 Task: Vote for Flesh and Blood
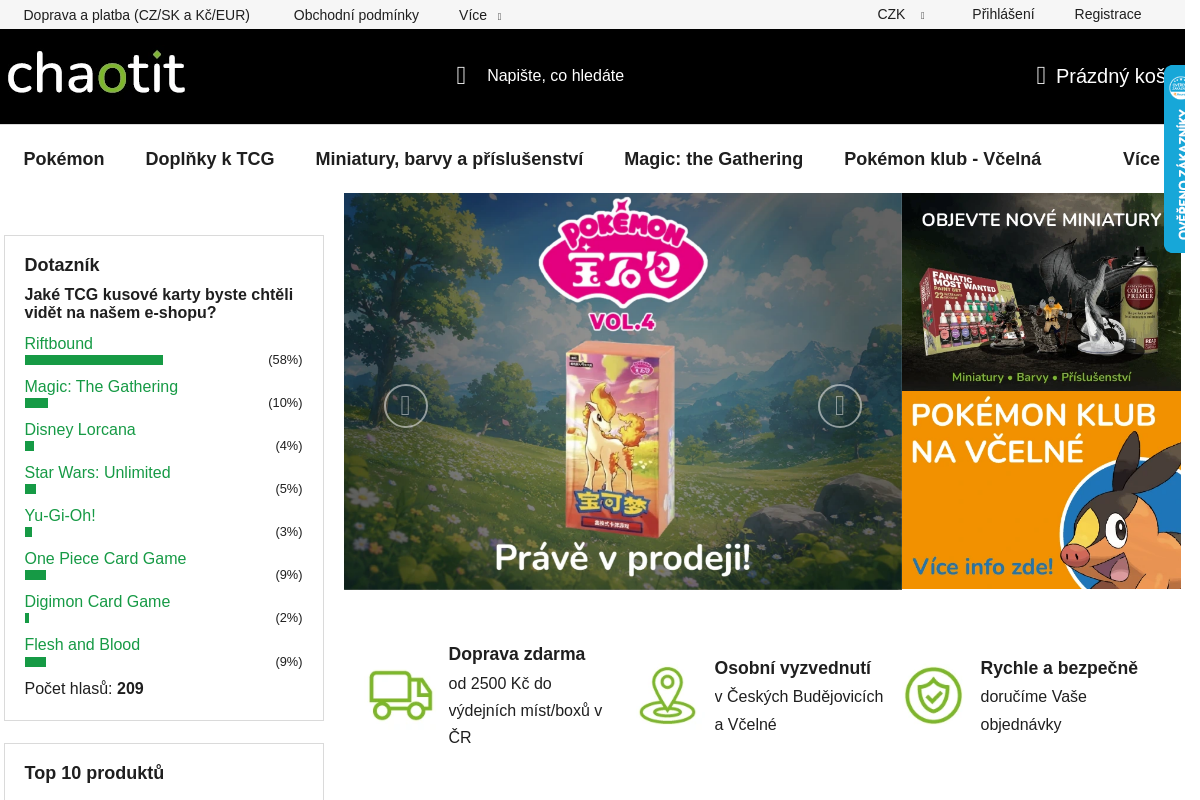(x=82, y=645)
